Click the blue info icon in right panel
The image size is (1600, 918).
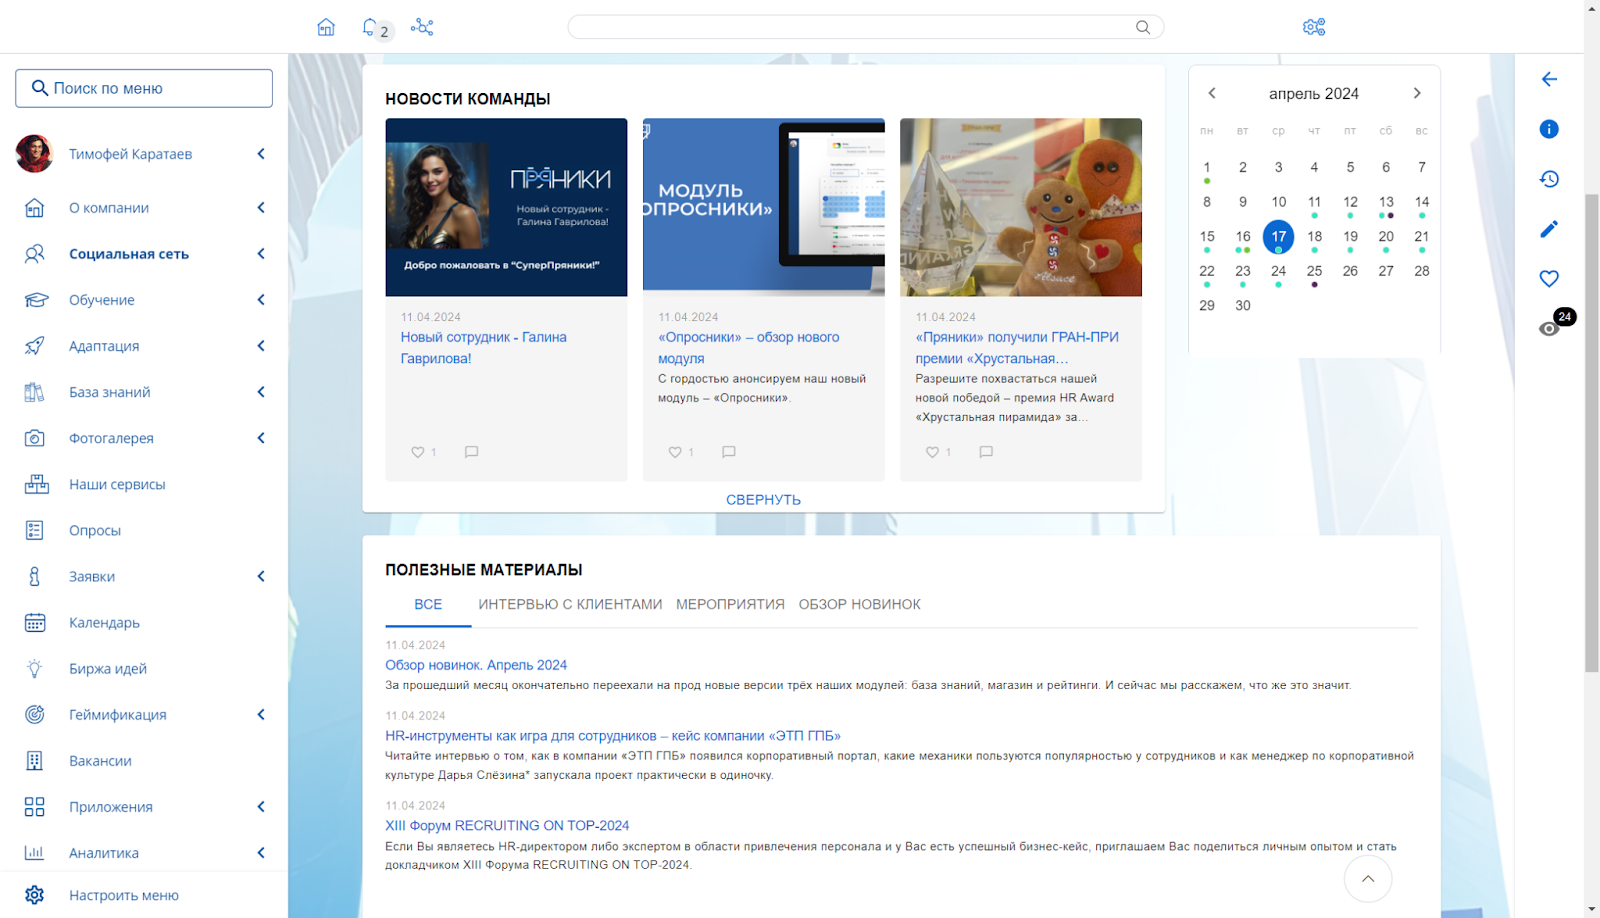(x=1549, y=129)
